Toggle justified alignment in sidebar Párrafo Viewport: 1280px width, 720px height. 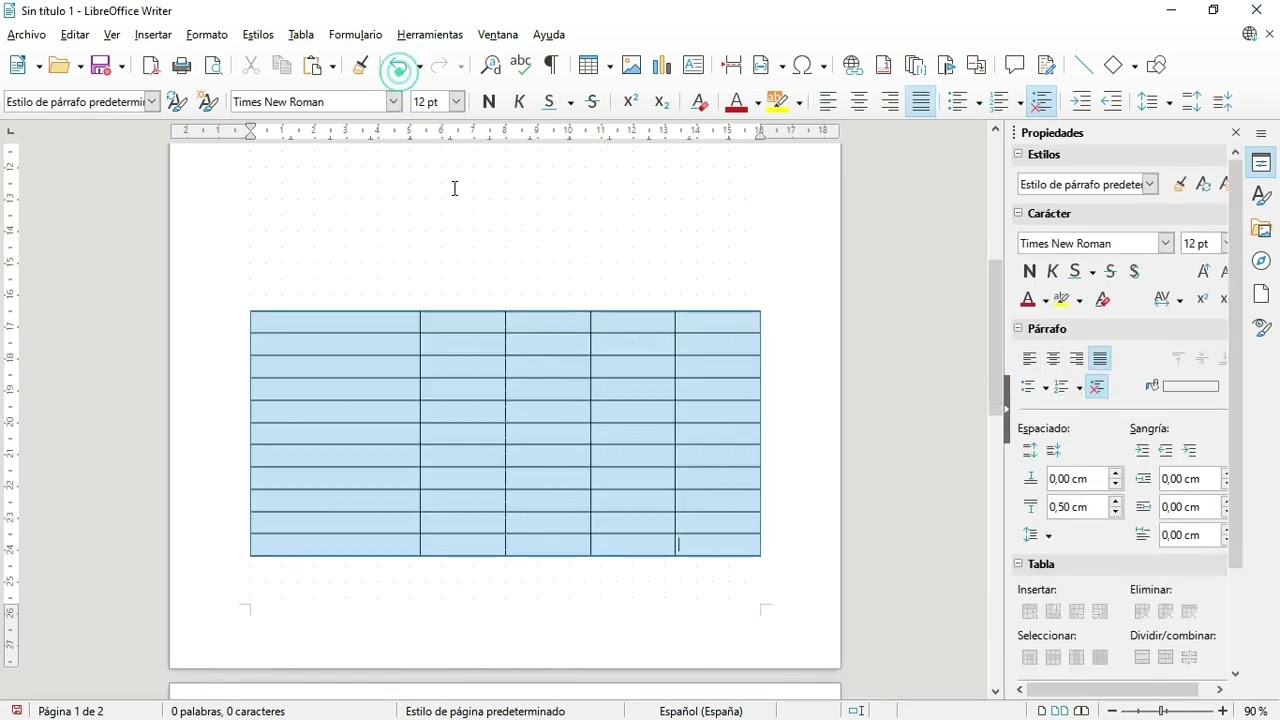click(1100, 359)
